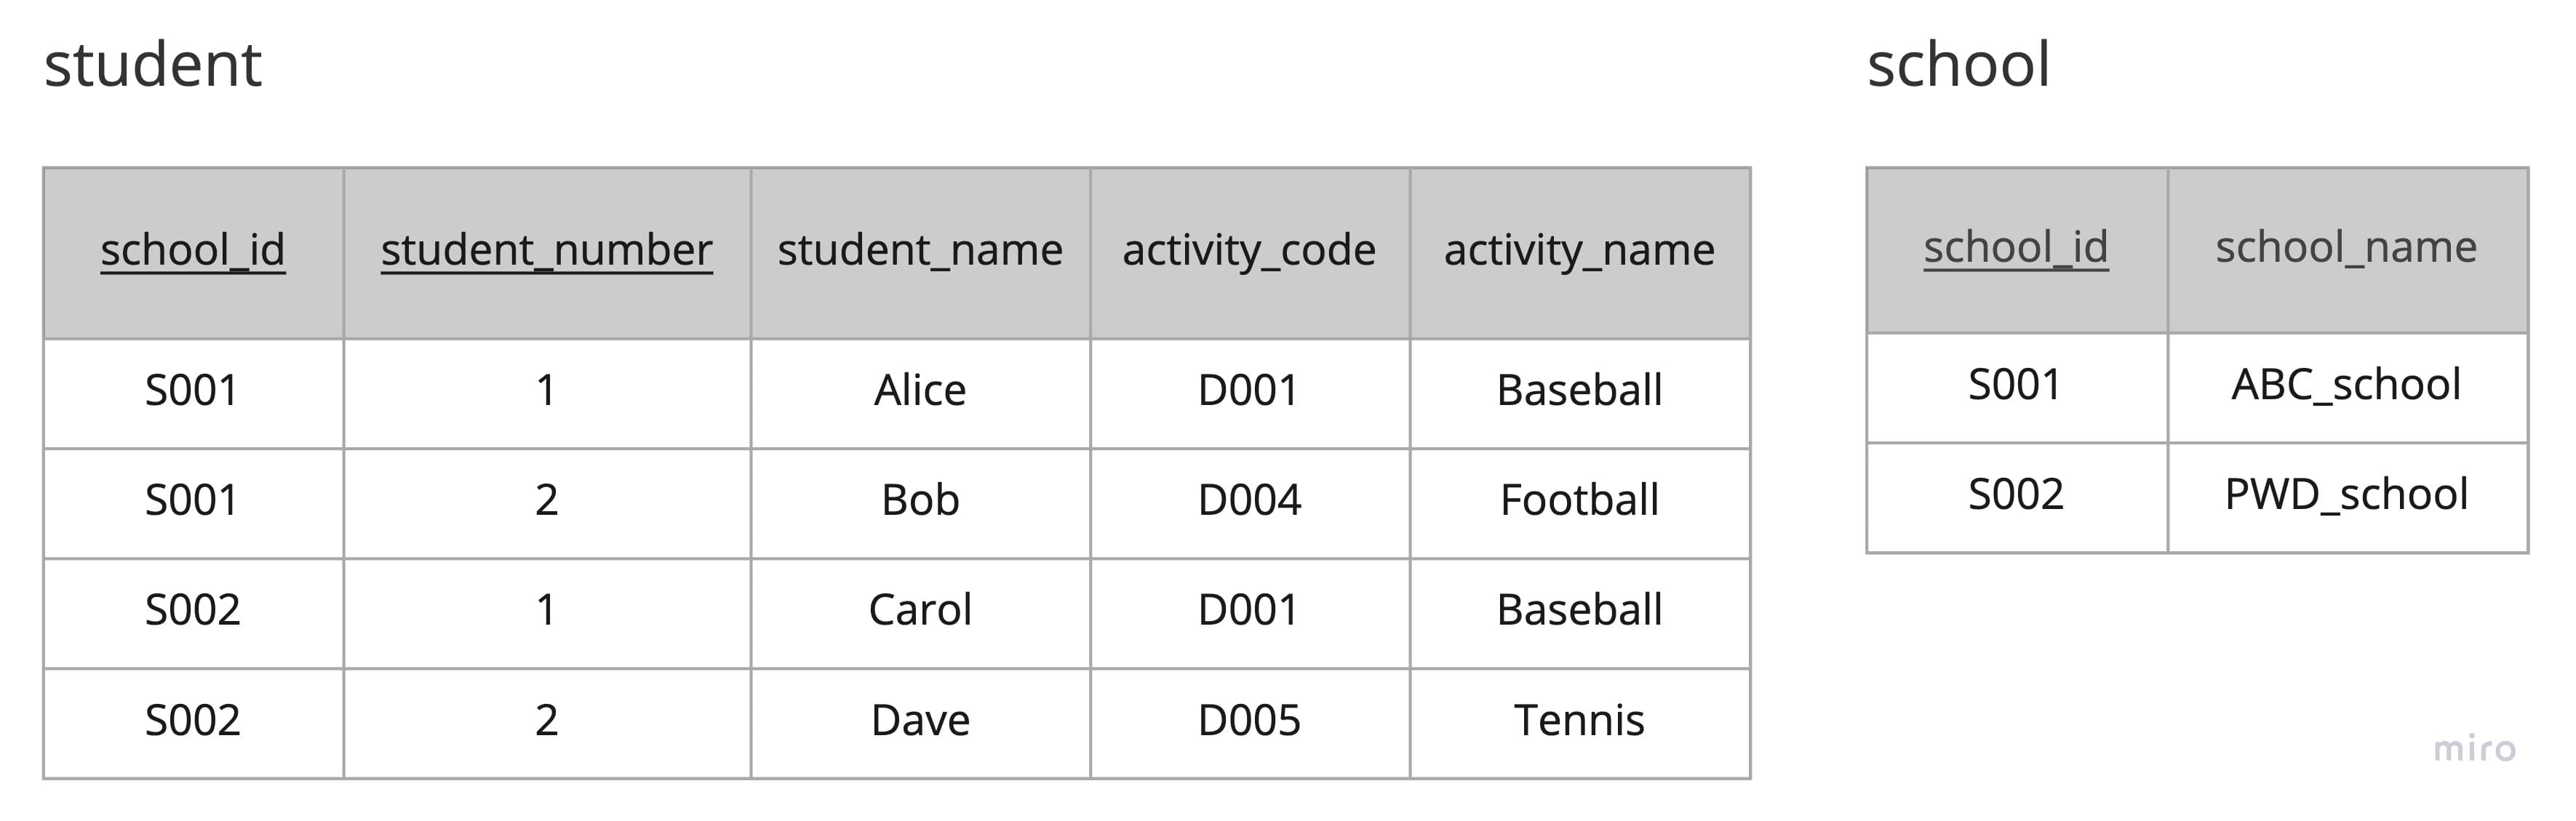The image size is (2576, 821).
Task: Select the D005 activity code cell
Action: pyautogui.click(x=1249, y=721)
